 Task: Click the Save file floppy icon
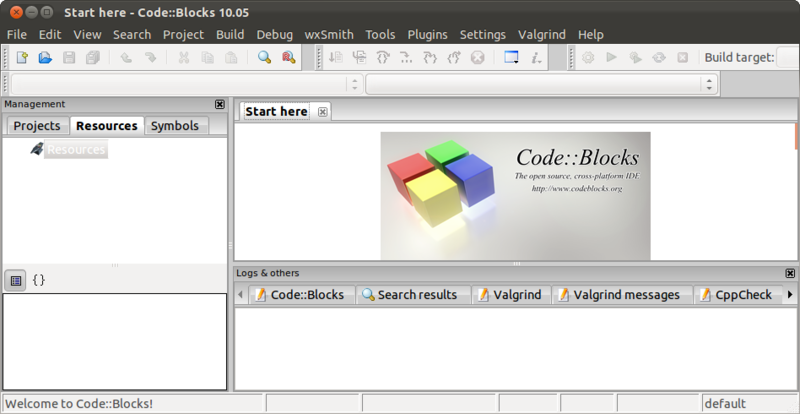[x=69, y=57]
